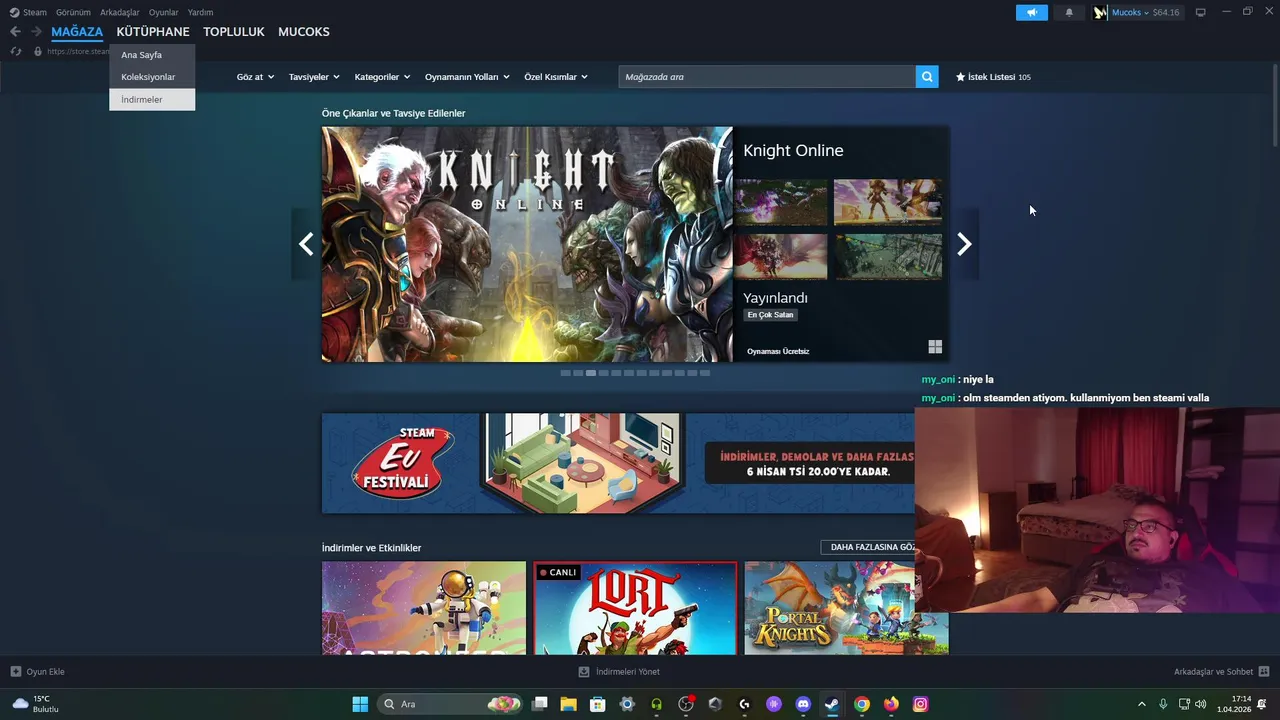
Task: View second Knight Online screenshot thumbnail
Action: (888, 202)
